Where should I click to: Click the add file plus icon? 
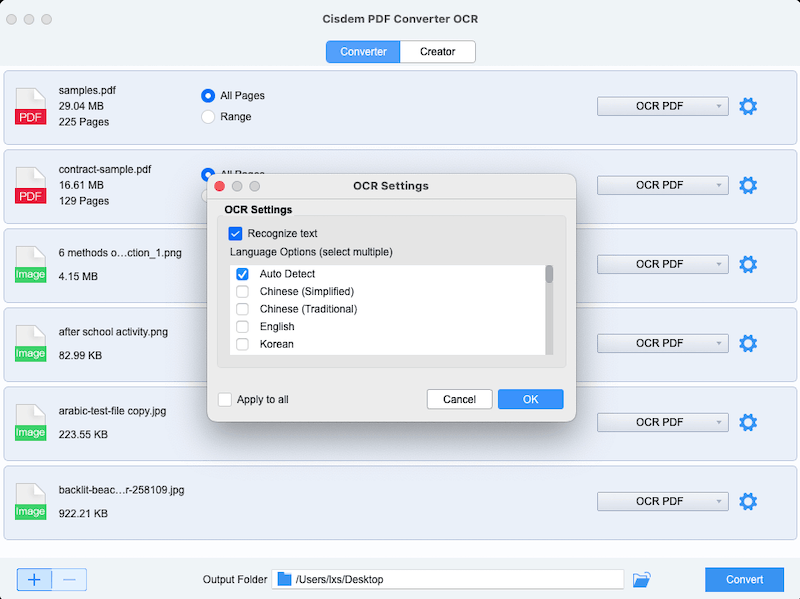click(34, 580)
